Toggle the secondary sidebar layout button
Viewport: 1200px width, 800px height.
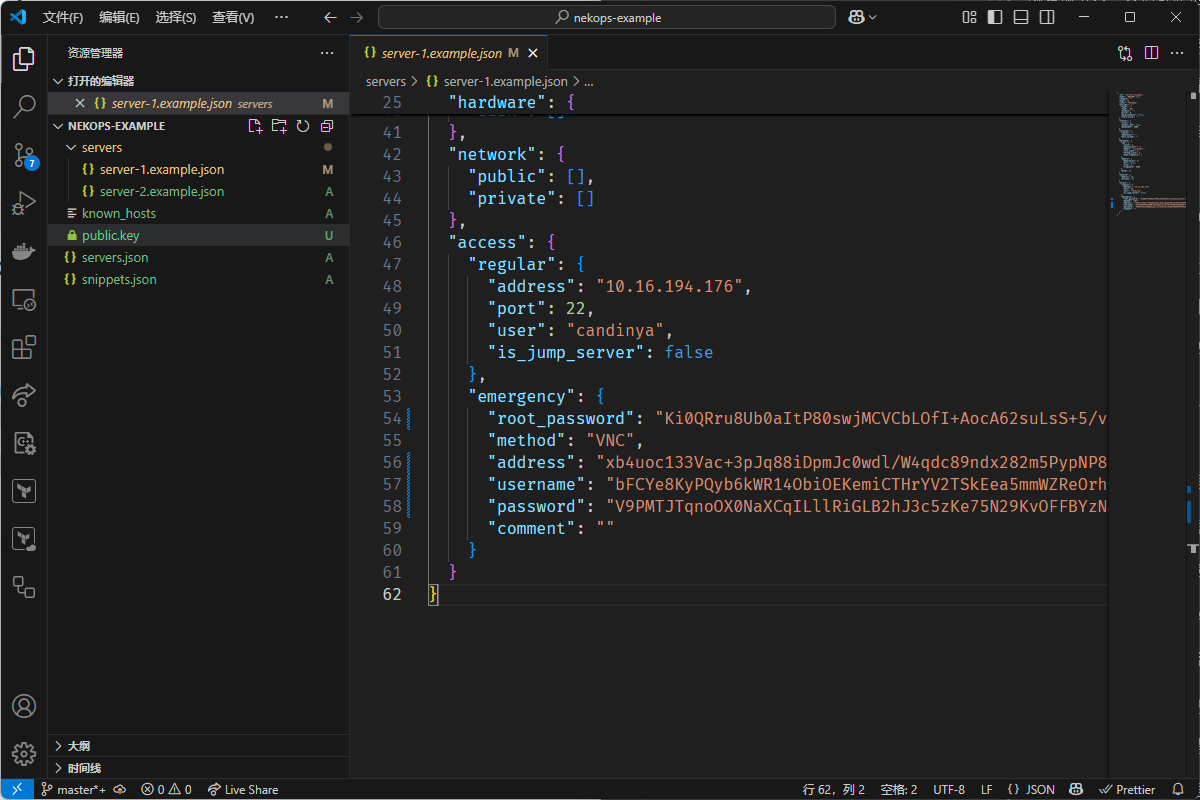click(x=1046, y=17)
